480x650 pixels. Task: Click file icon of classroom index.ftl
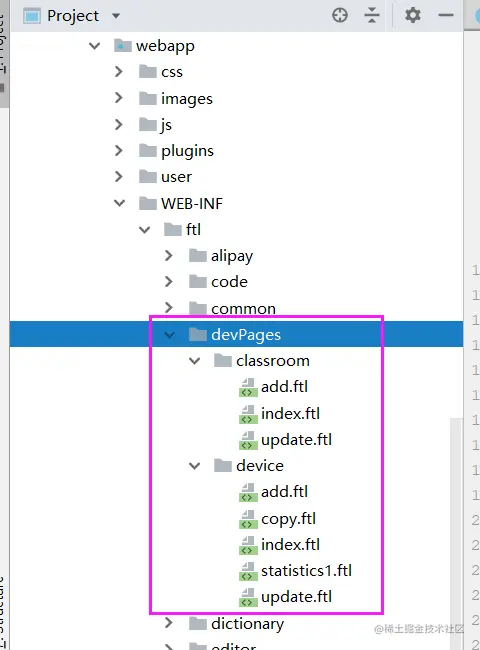pyautogui.click(x=248, y=414)
